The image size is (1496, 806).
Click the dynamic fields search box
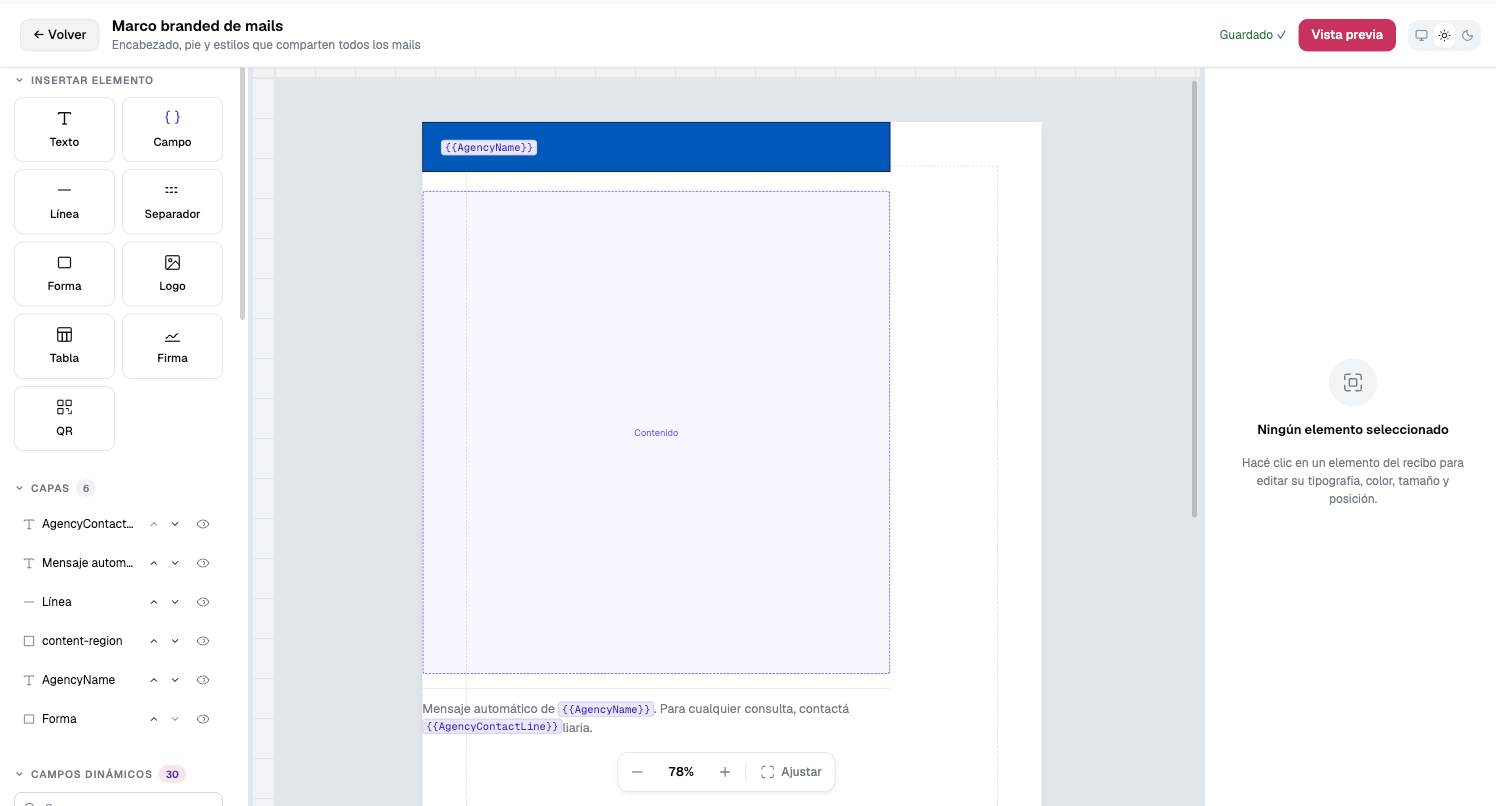(118, 799)
